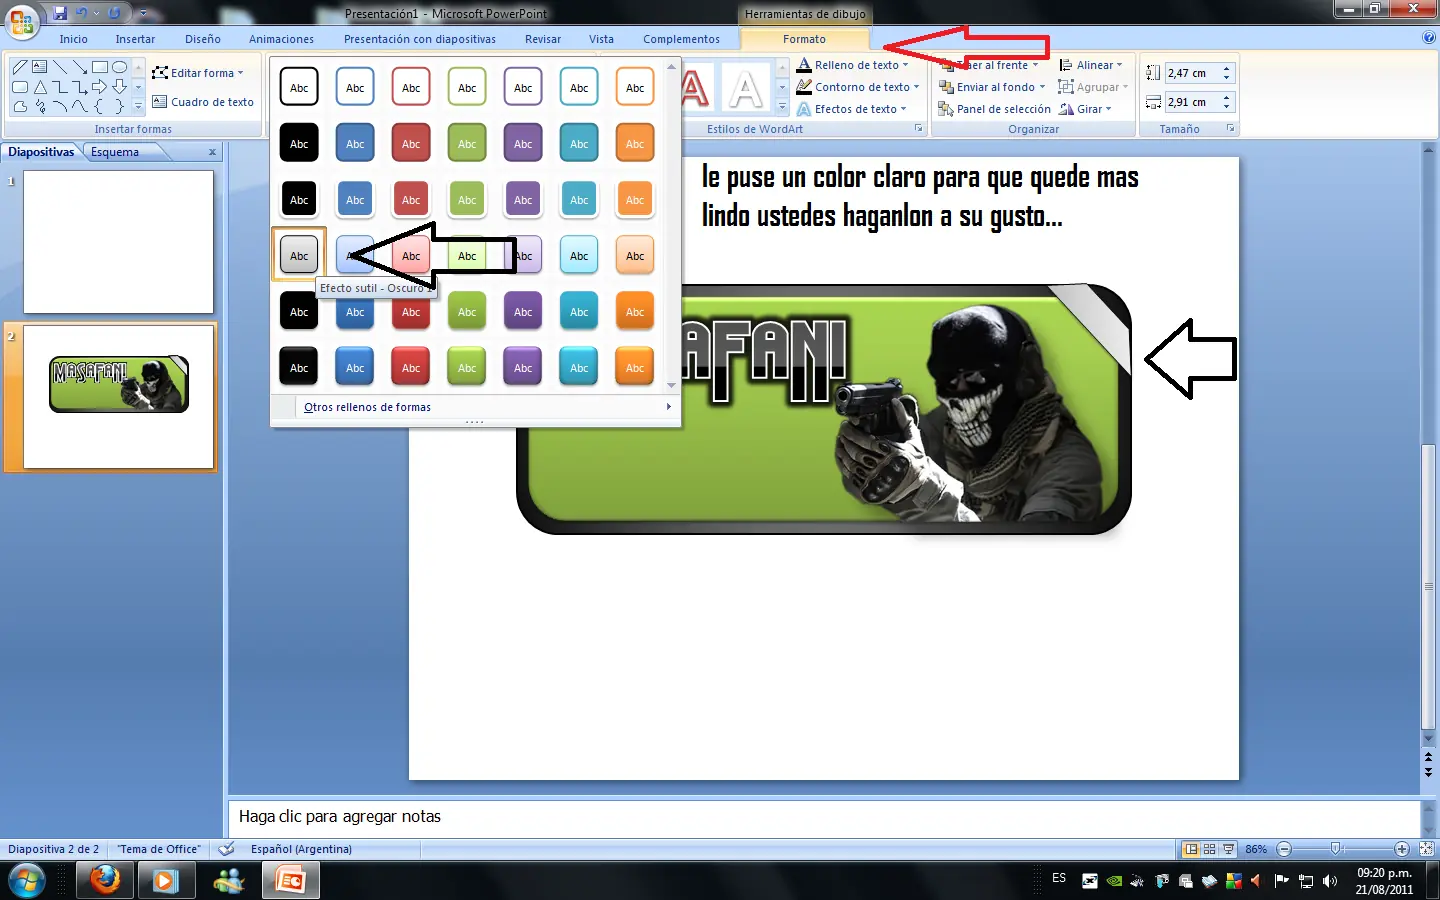The image size is (1440, 900).
Task: Open Tamaño group dialog launcher
Action: tap(1231, 129)
